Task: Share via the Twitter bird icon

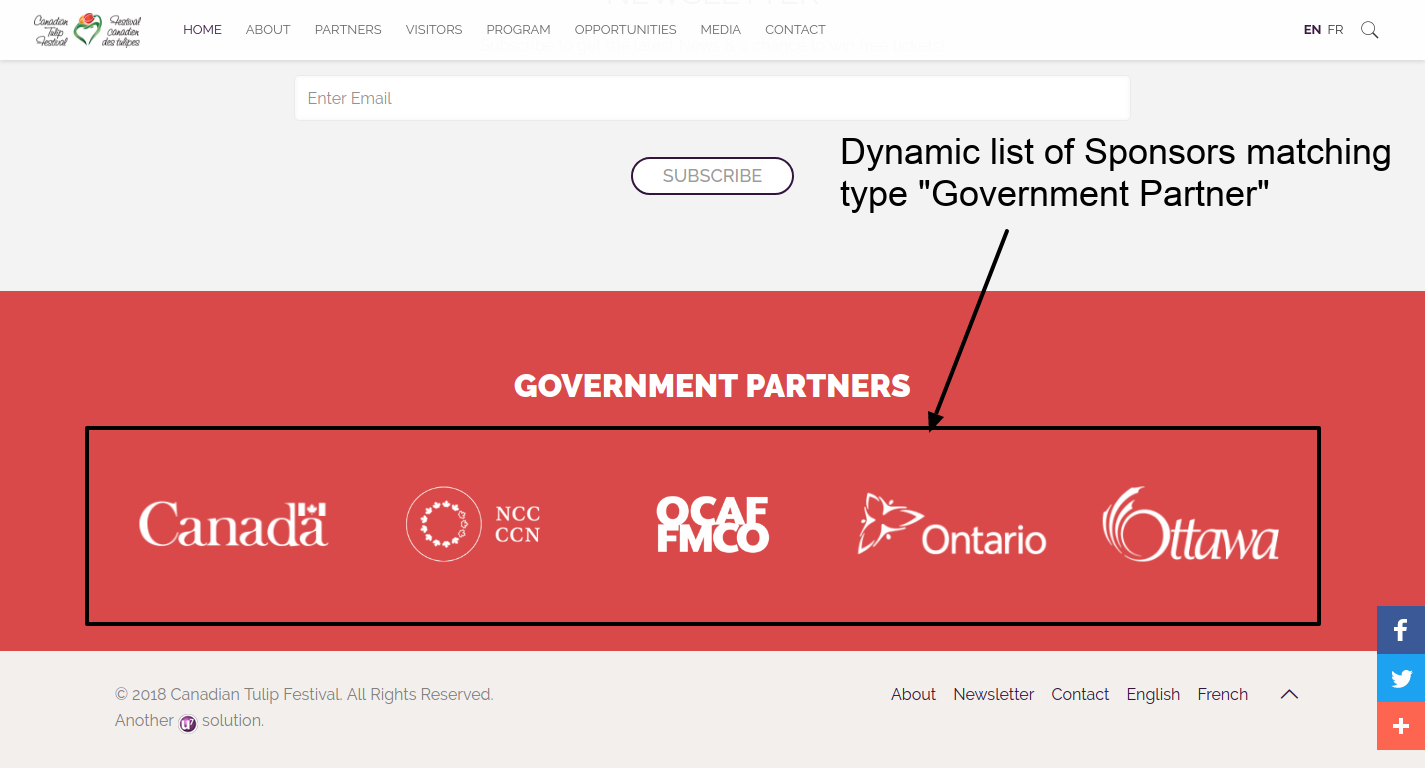Action: (x=1401, y=678)
